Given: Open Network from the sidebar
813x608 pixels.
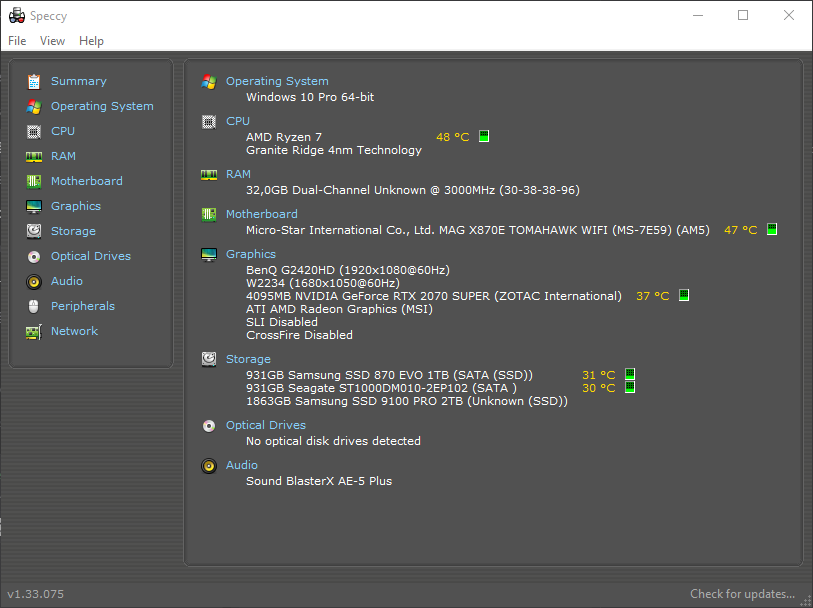Looking at the screenshot, I should 74,331.
